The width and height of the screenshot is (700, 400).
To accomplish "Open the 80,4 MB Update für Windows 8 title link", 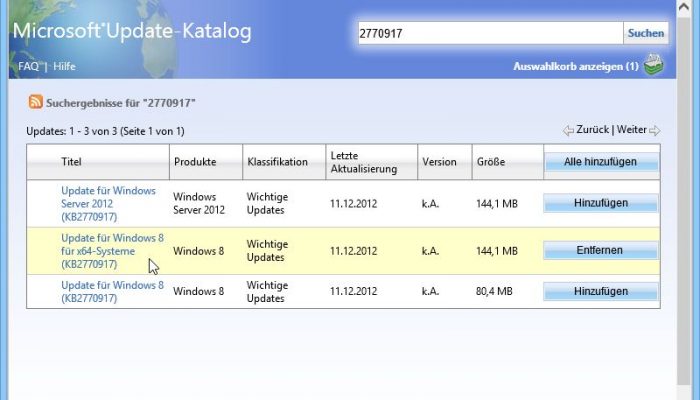I will (x=112, y=292).
